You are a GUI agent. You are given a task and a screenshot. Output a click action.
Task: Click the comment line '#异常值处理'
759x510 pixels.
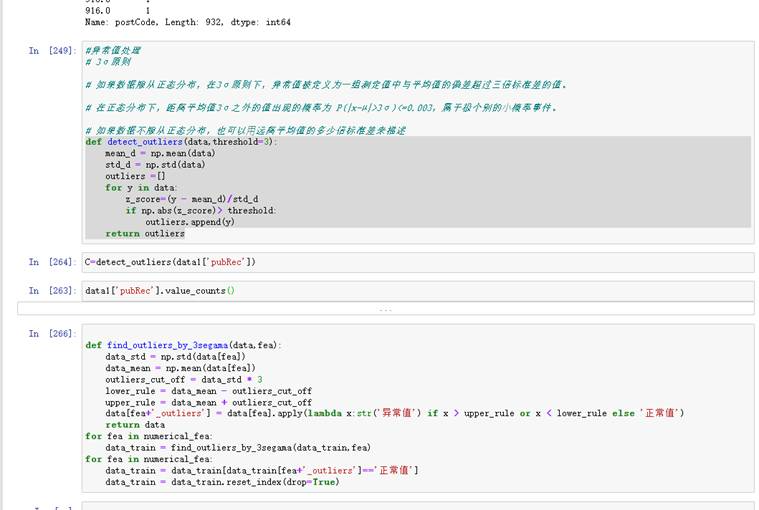pyautogui.click(x=113, y=50)
